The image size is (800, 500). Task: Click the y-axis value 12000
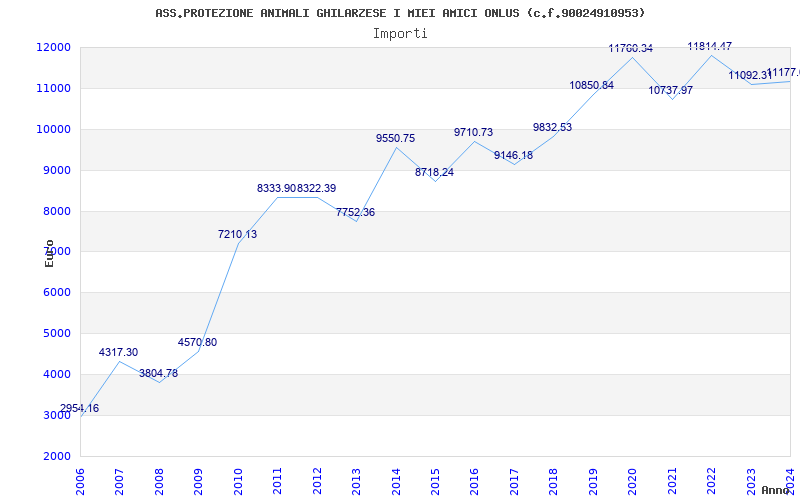[53, 47]
